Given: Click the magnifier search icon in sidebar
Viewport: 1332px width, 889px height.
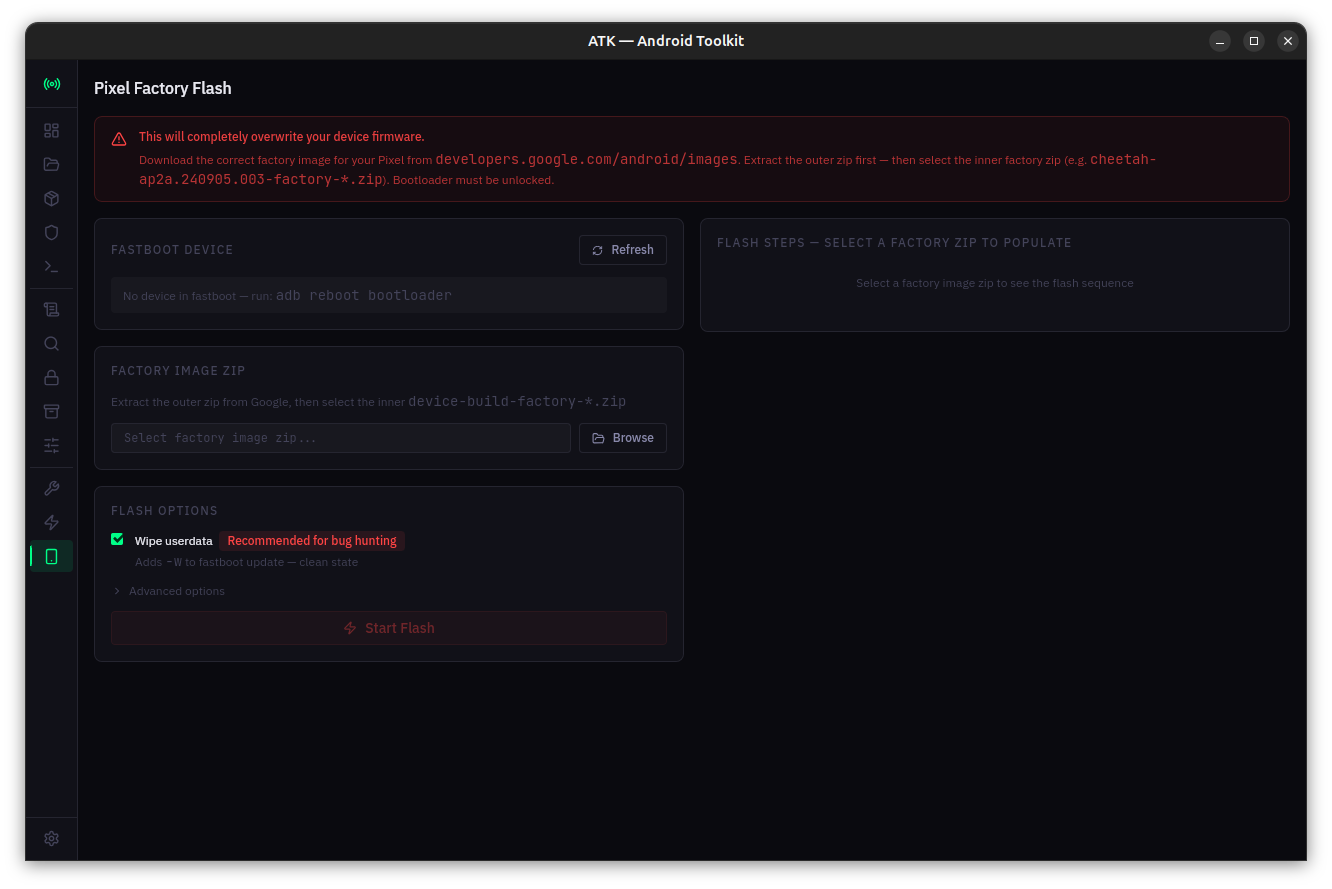Looking at the screenshot, I should coord(52,344).
